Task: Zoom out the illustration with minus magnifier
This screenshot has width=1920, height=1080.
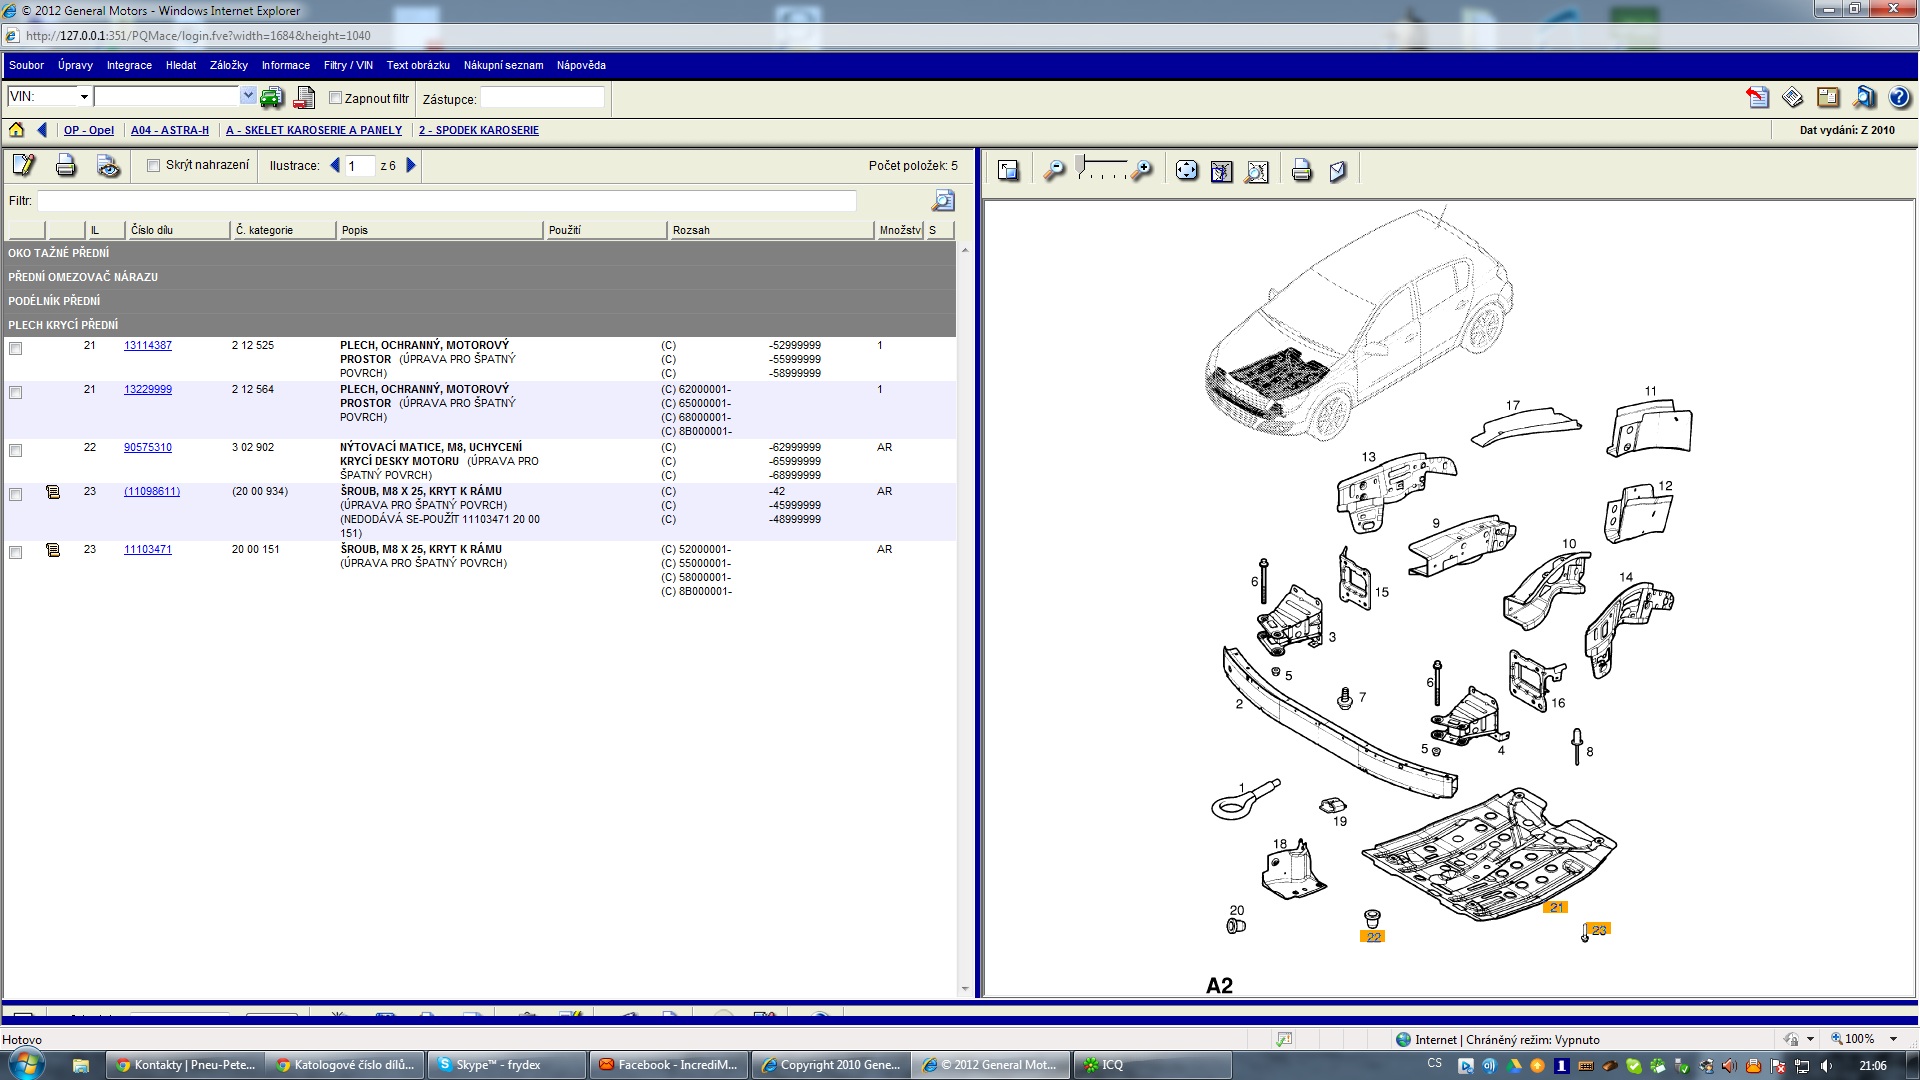Action: tap(1053, 171)
